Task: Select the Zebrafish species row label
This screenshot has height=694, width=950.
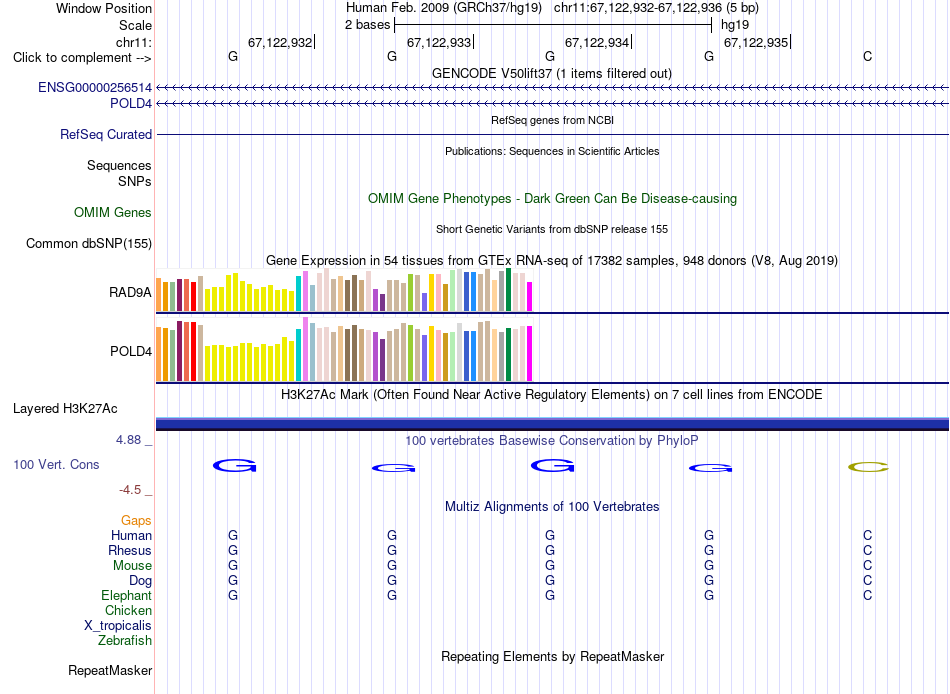Action: point(125,640)
